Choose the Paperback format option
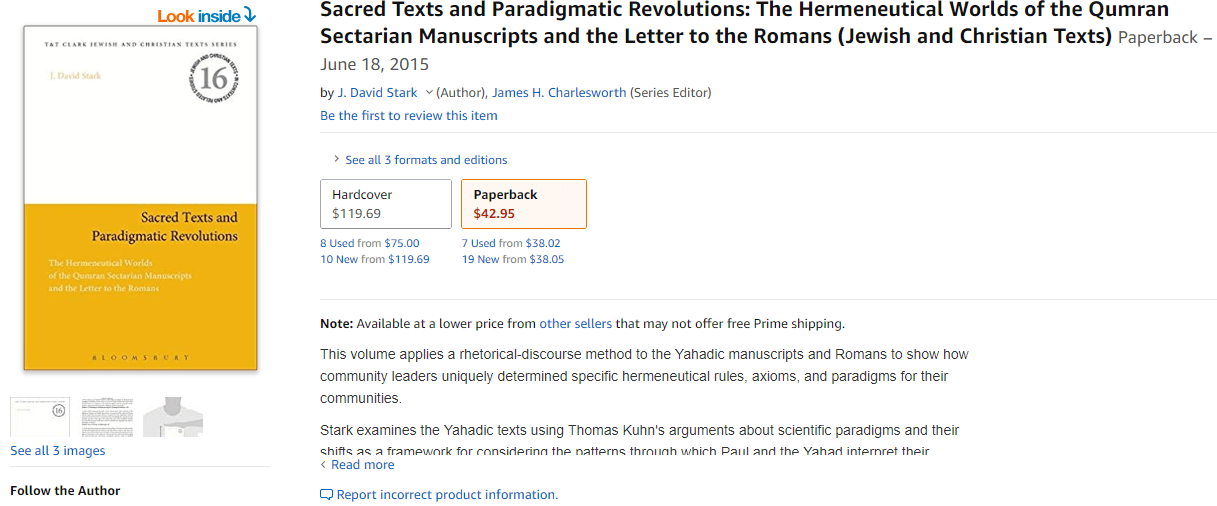Viewport: 1217px width, 506px height. [x=524, y=204]
